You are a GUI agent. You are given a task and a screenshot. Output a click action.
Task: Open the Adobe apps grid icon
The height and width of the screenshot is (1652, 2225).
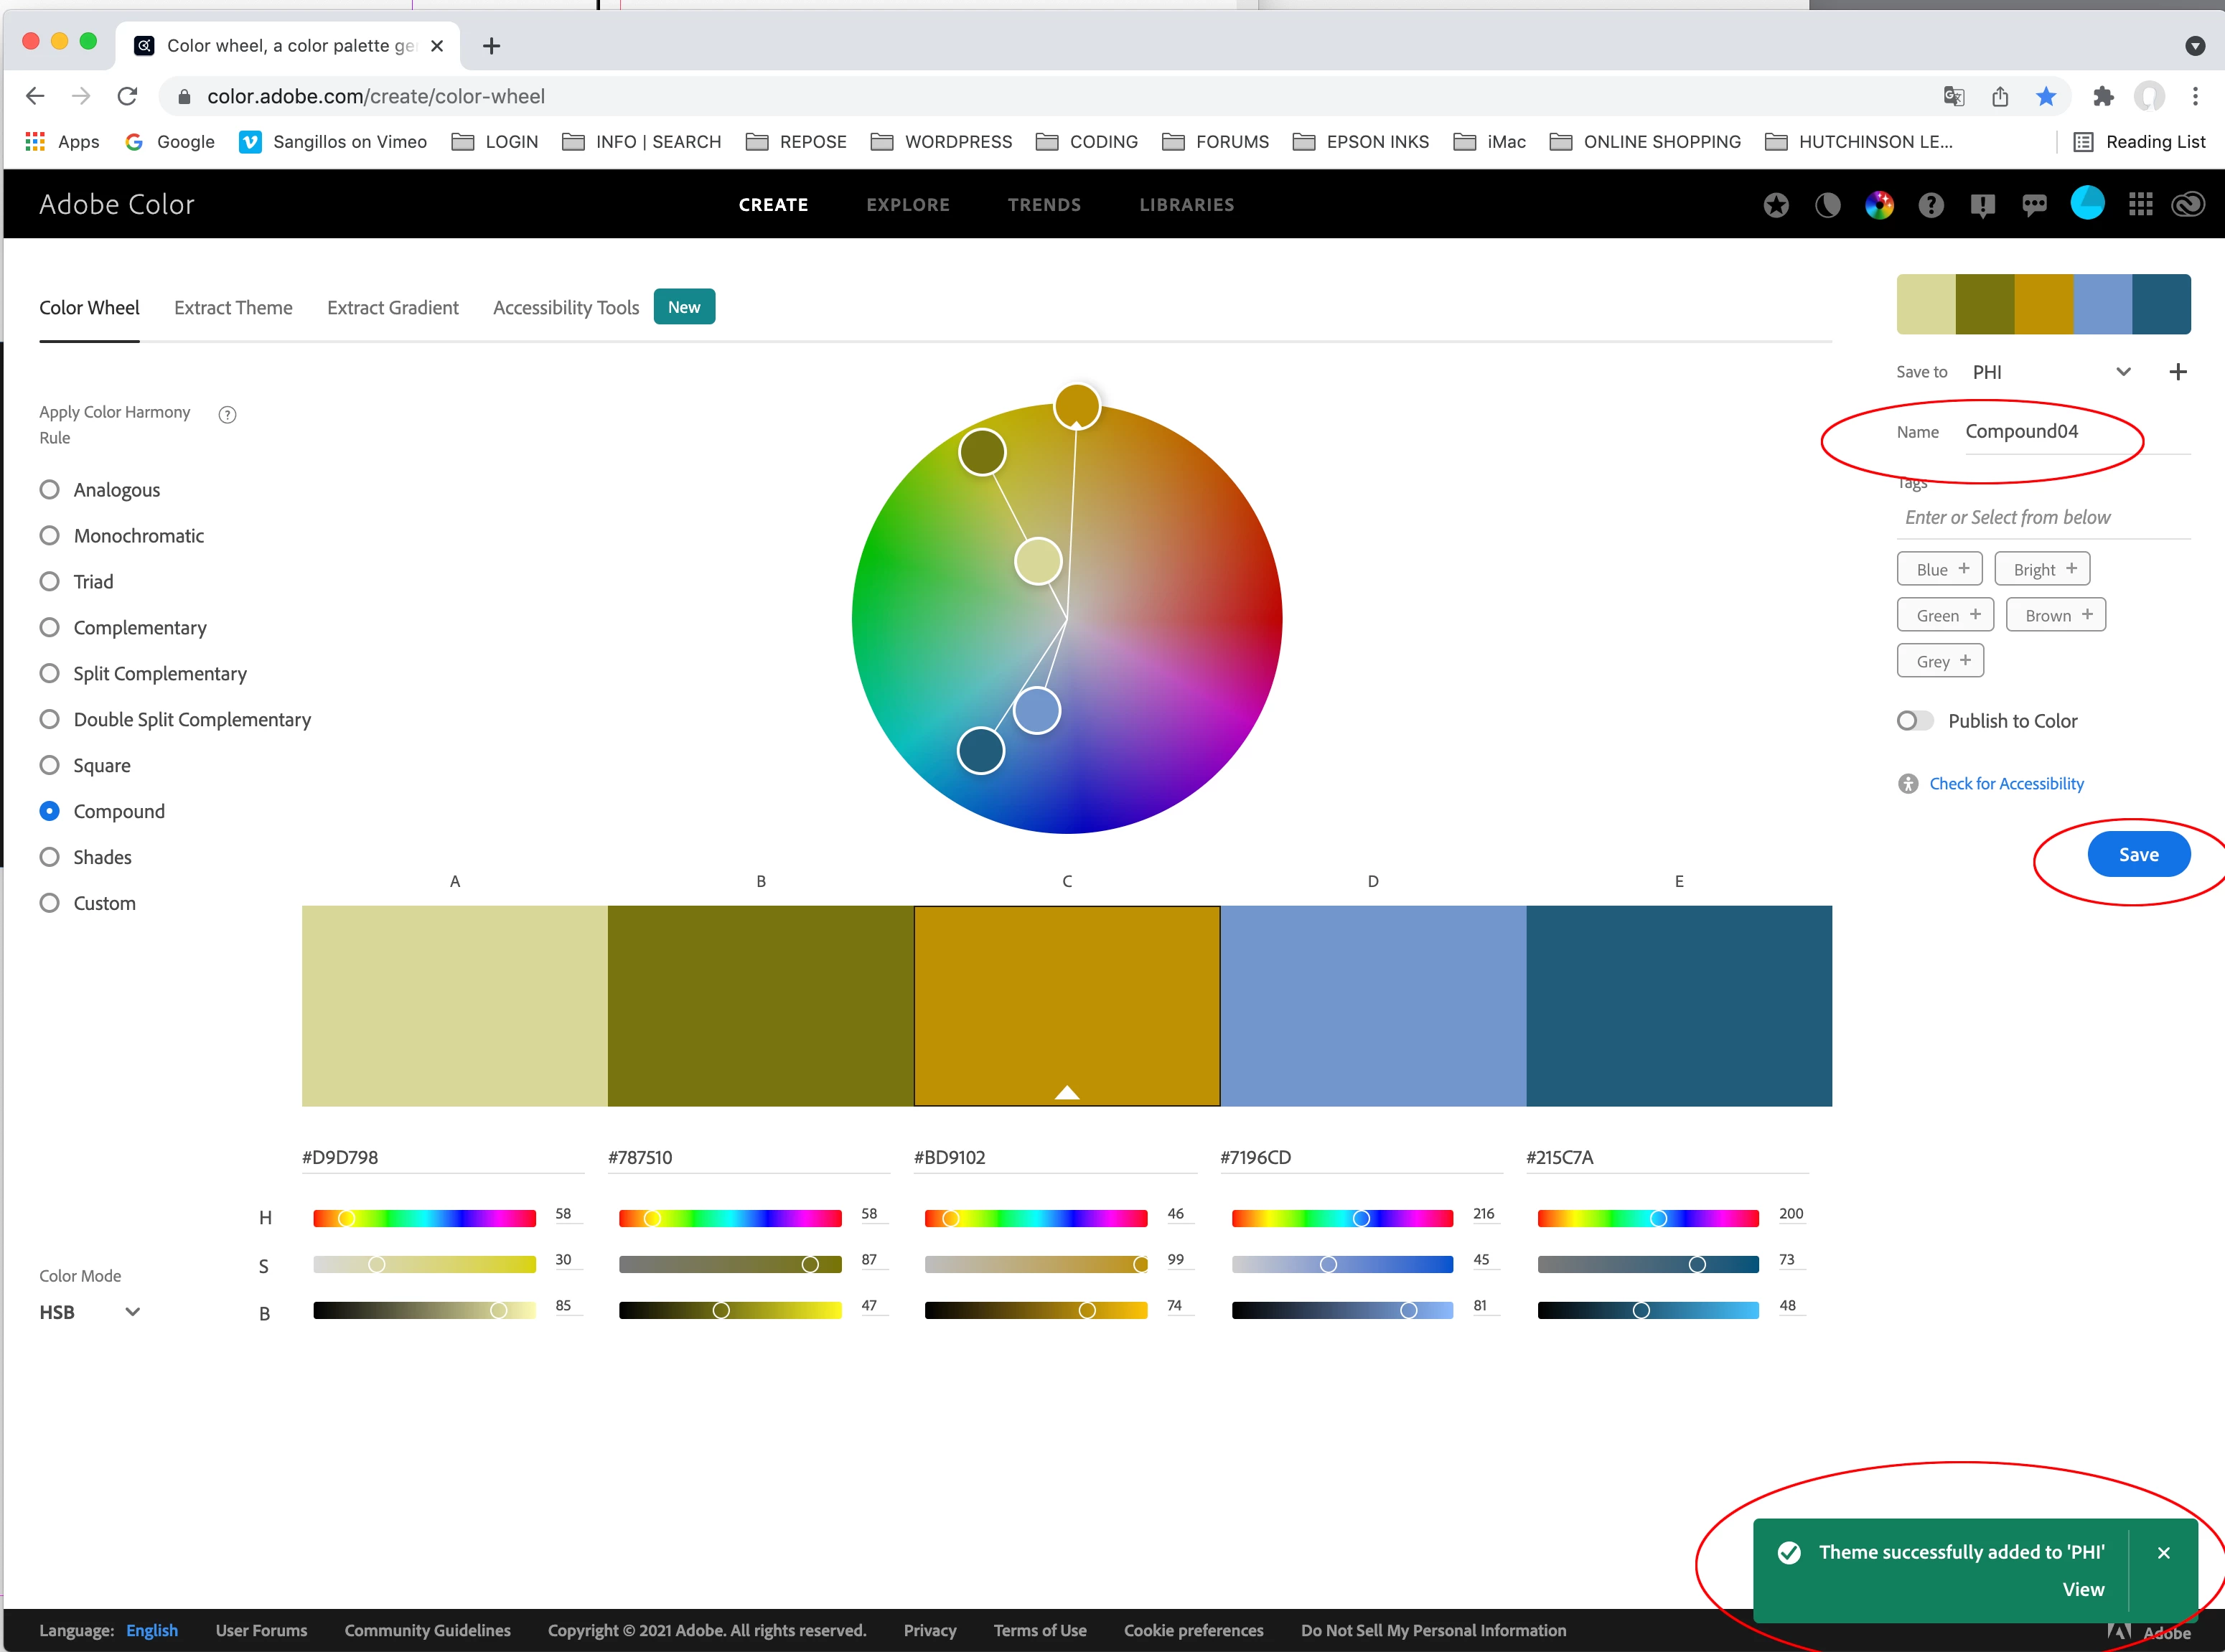pyautogui.click(x=2140, y=205)
